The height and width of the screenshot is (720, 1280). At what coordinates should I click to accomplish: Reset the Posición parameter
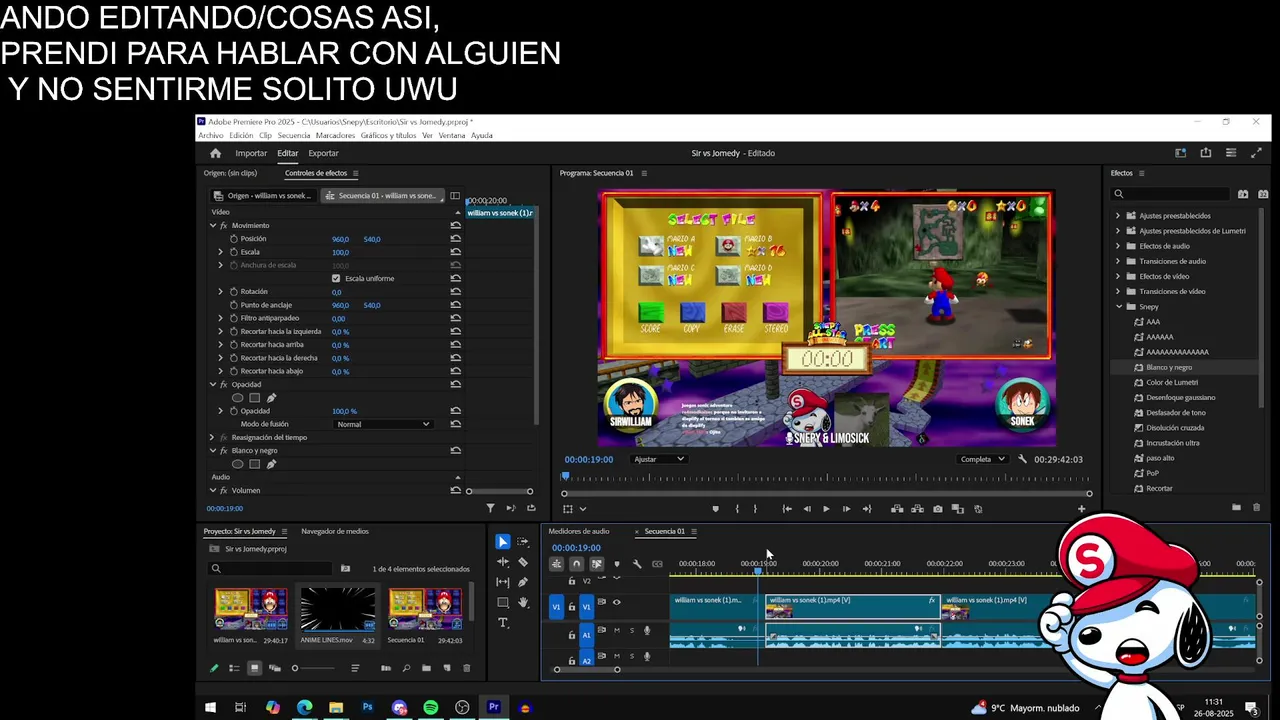coord(455,239)
